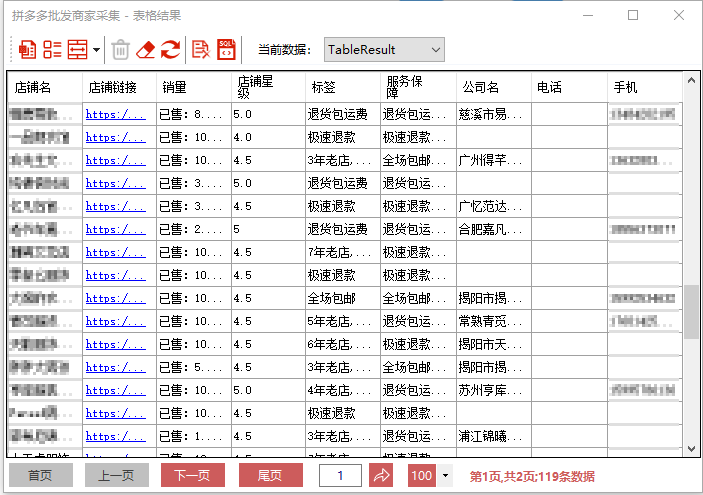
Task: Click the list view toolbar icon
Action: click(x=52, y=49)
